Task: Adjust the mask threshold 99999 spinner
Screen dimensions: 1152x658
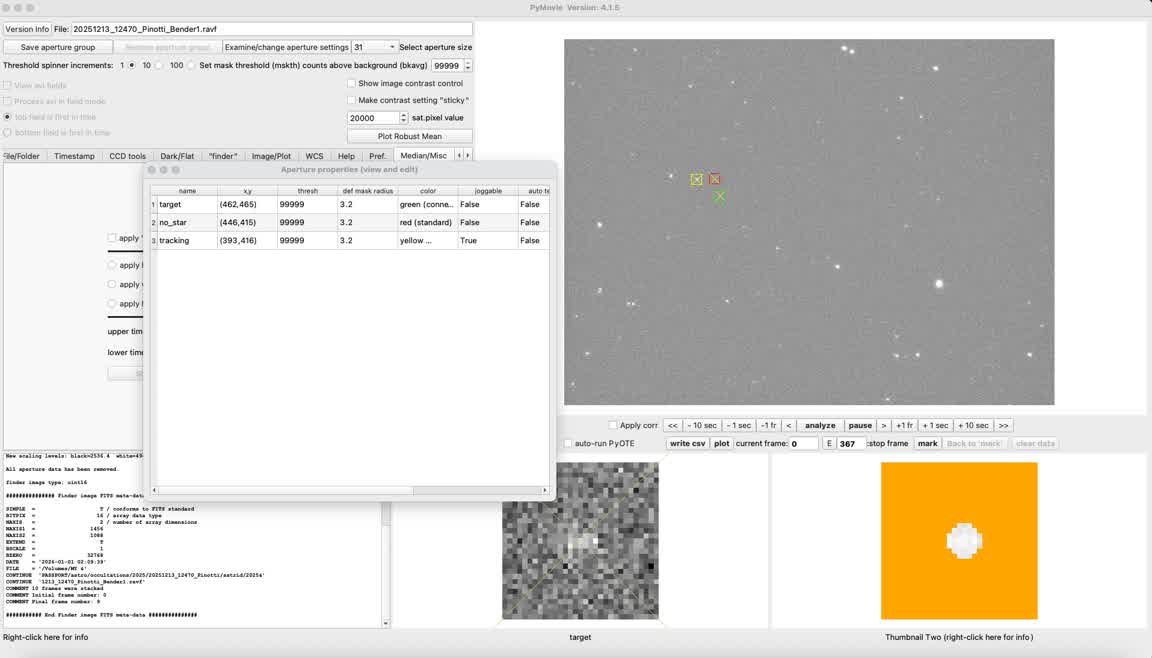Action: 467,66
